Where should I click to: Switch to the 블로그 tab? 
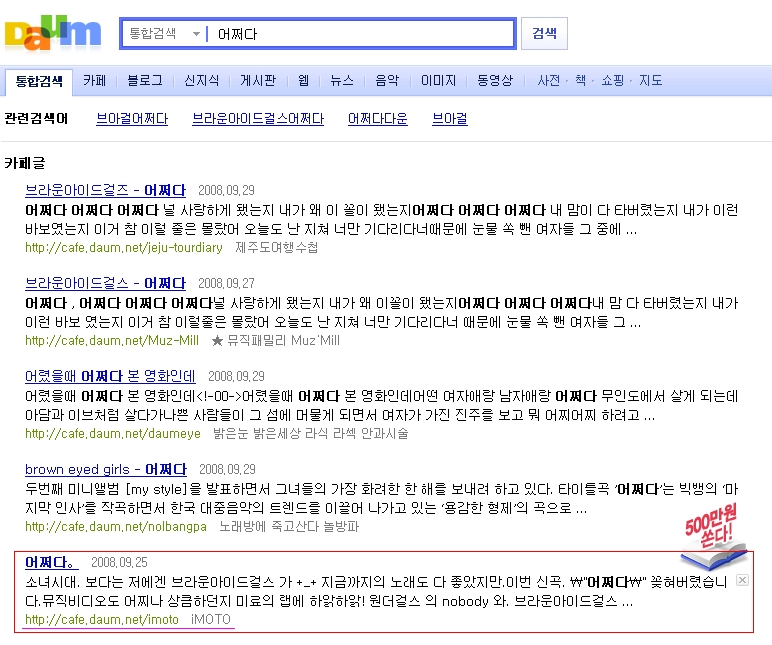145,80
